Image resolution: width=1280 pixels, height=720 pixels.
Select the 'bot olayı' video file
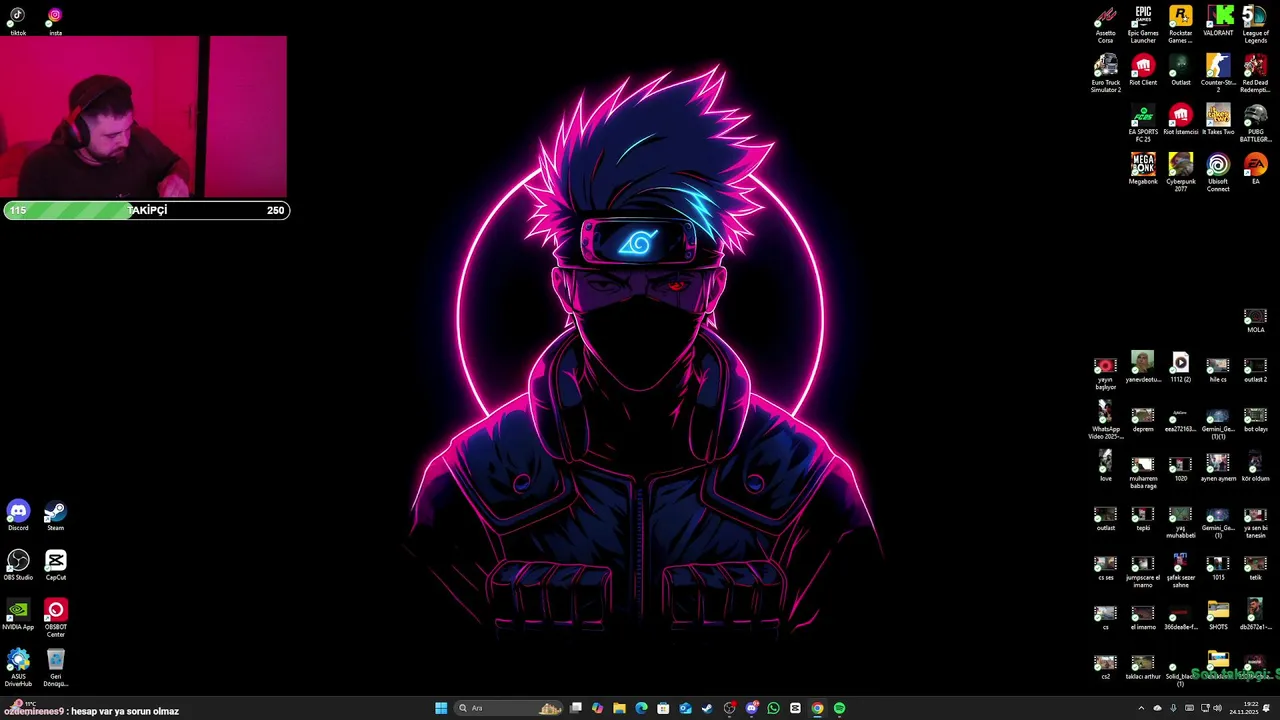pos(1256,419)
